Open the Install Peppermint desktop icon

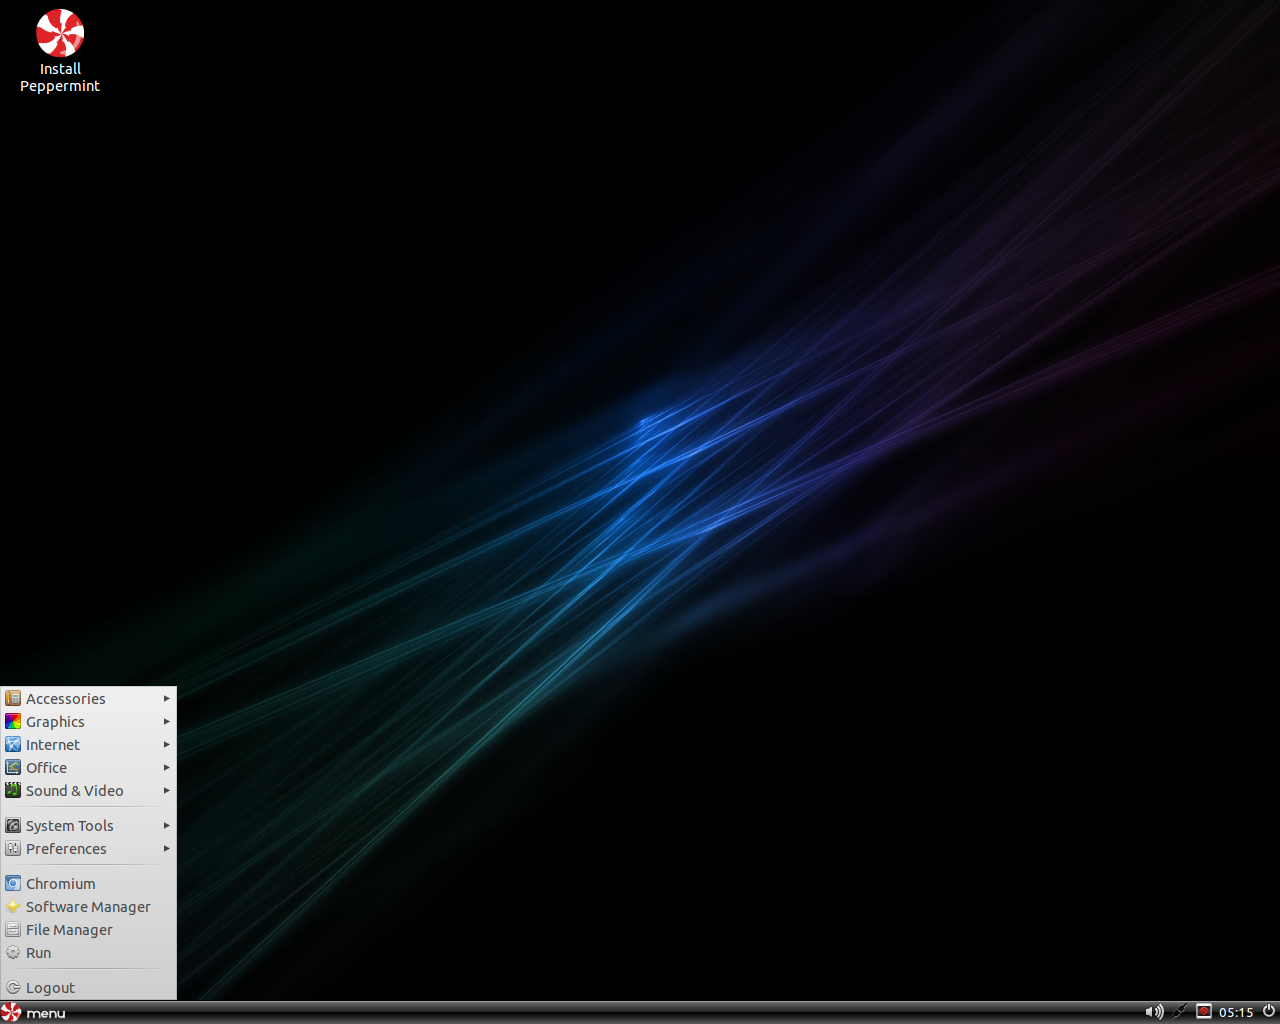pos(60,52)
